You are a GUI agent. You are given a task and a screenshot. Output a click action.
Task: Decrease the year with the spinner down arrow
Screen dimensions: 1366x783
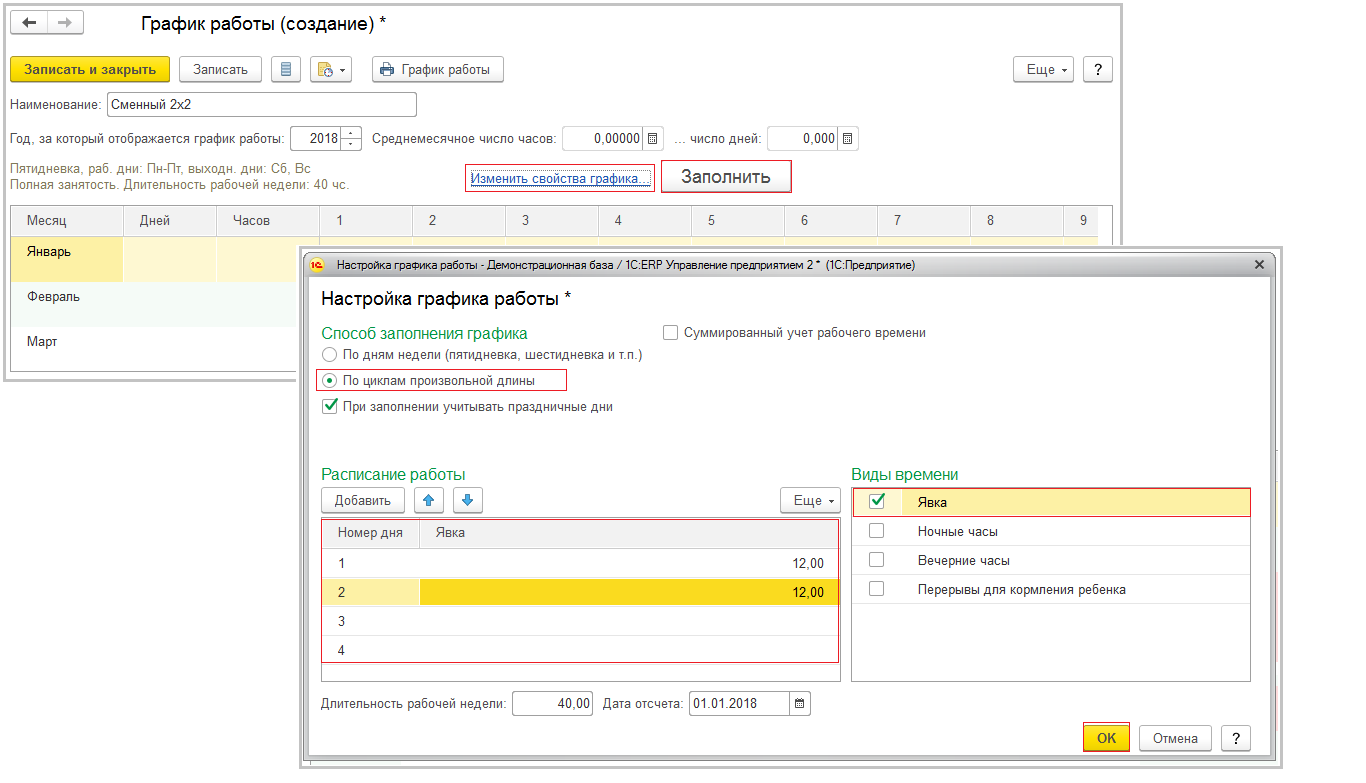point(351,144)
